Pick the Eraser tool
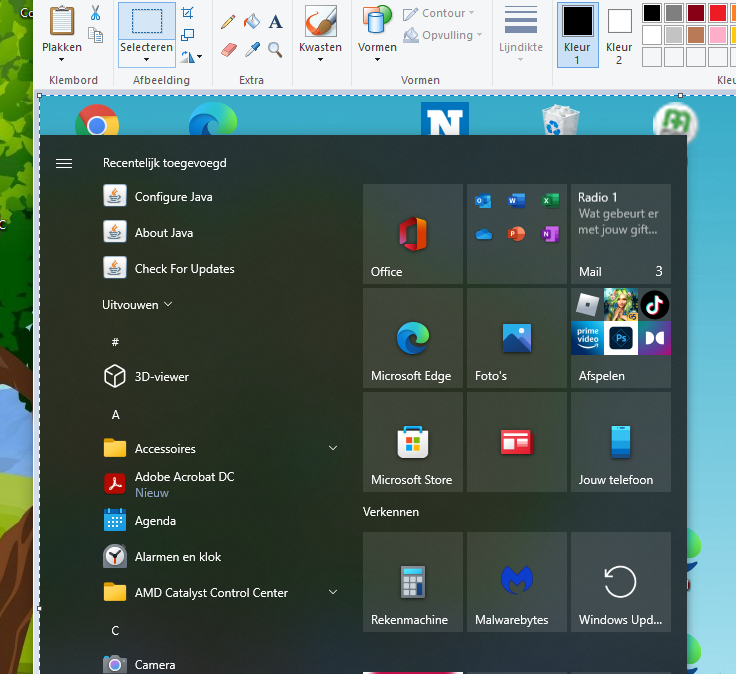 228,49
